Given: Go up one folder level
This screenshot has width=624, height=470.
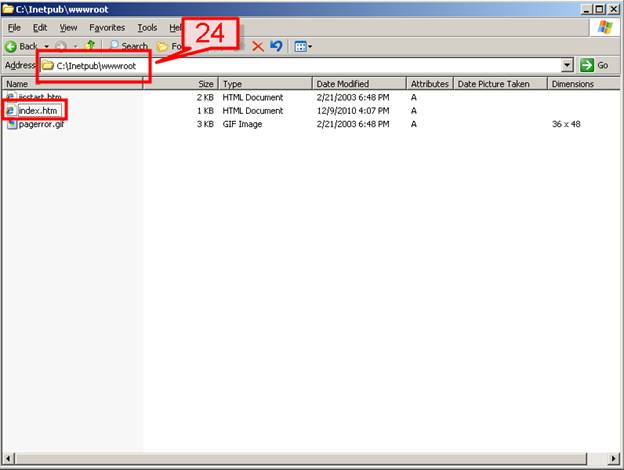Looking at the screenshot, I should (x=91, y=46).
